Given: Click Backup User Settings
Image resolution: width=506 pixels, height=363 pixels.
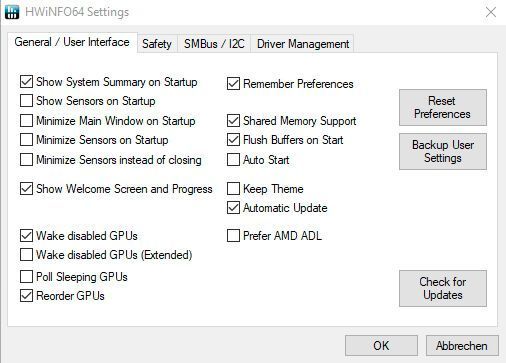Looking at the screenshot, I should 443,151.
